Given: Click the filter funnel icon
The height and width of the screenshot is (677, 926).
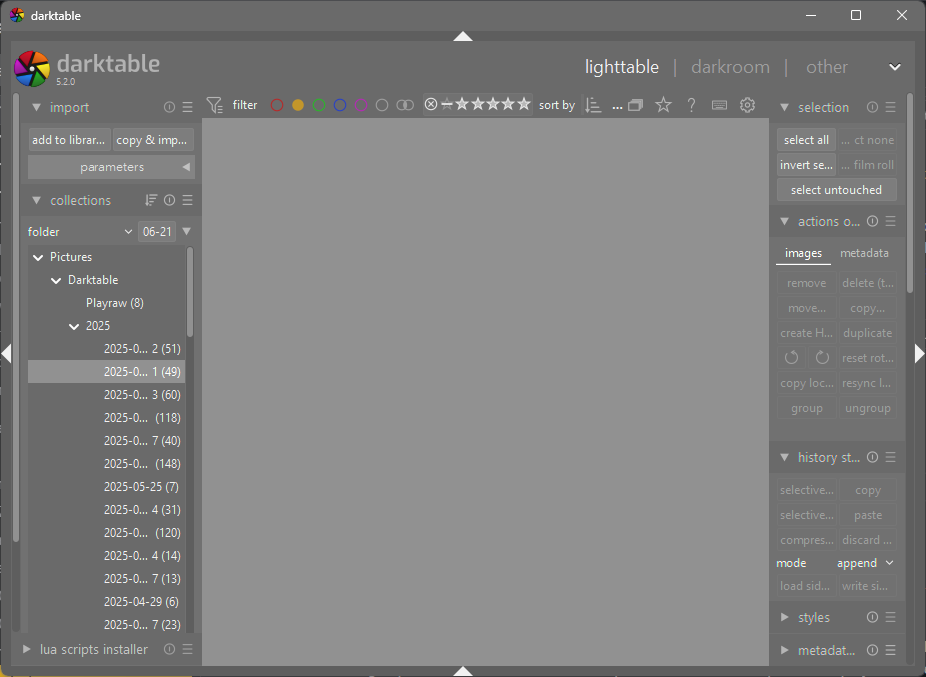Looking at the screenshot, I should tap(214, 105).
